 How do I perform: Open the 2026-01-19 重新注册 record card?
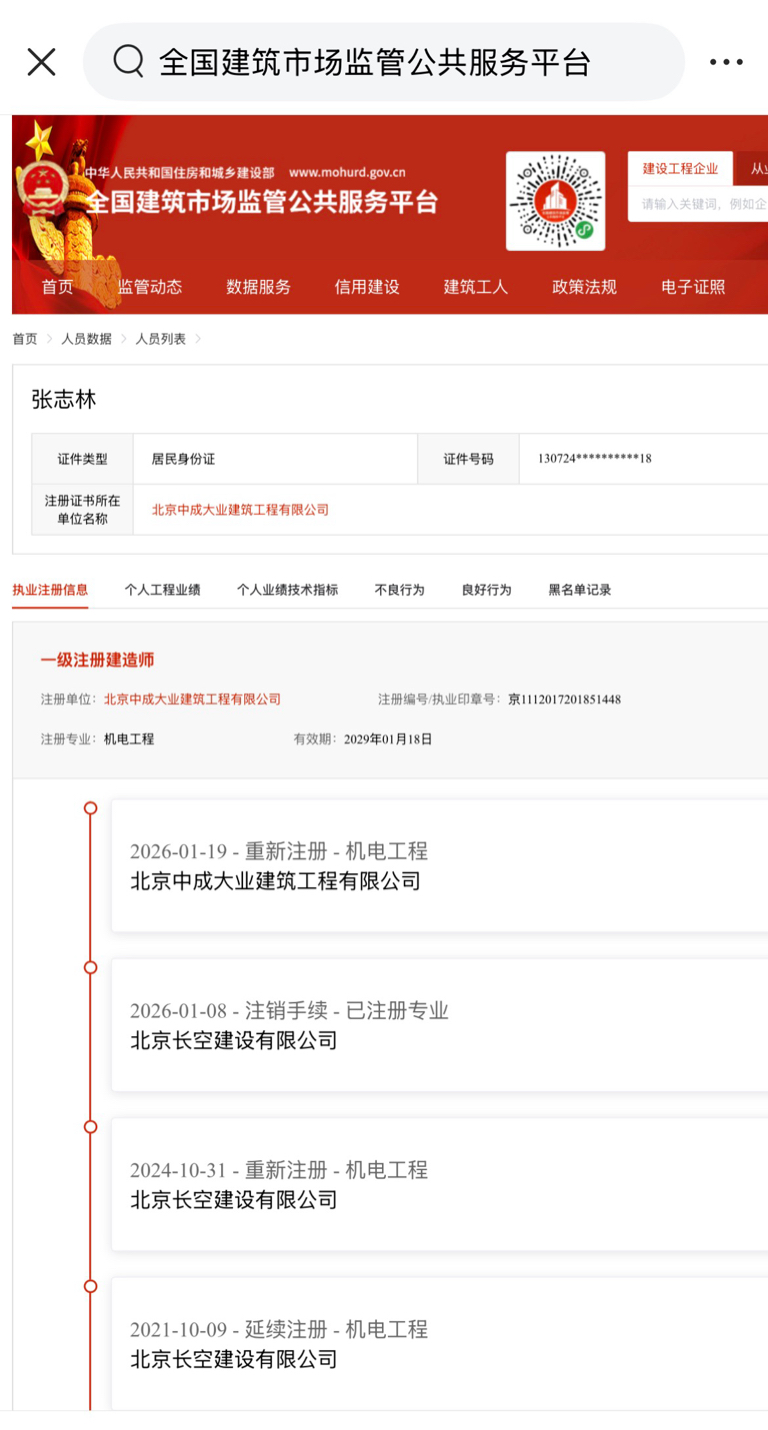point(440,865)
